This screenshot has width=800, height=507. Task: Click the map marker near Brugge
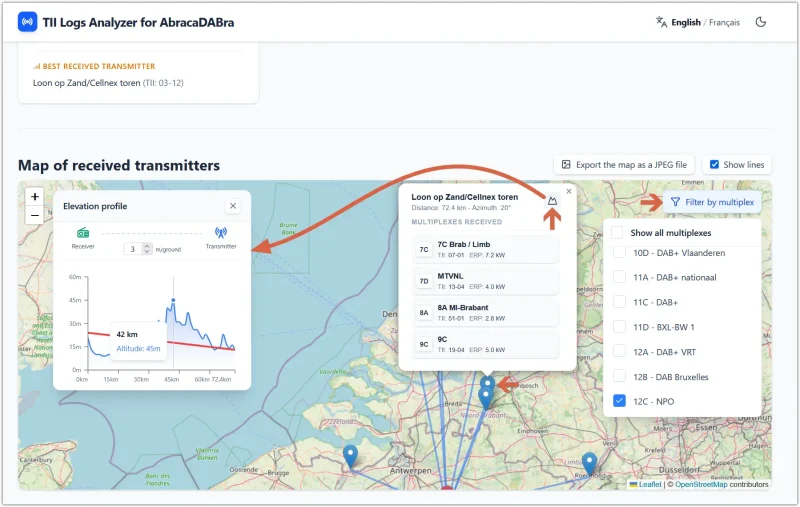click(350, 456)
